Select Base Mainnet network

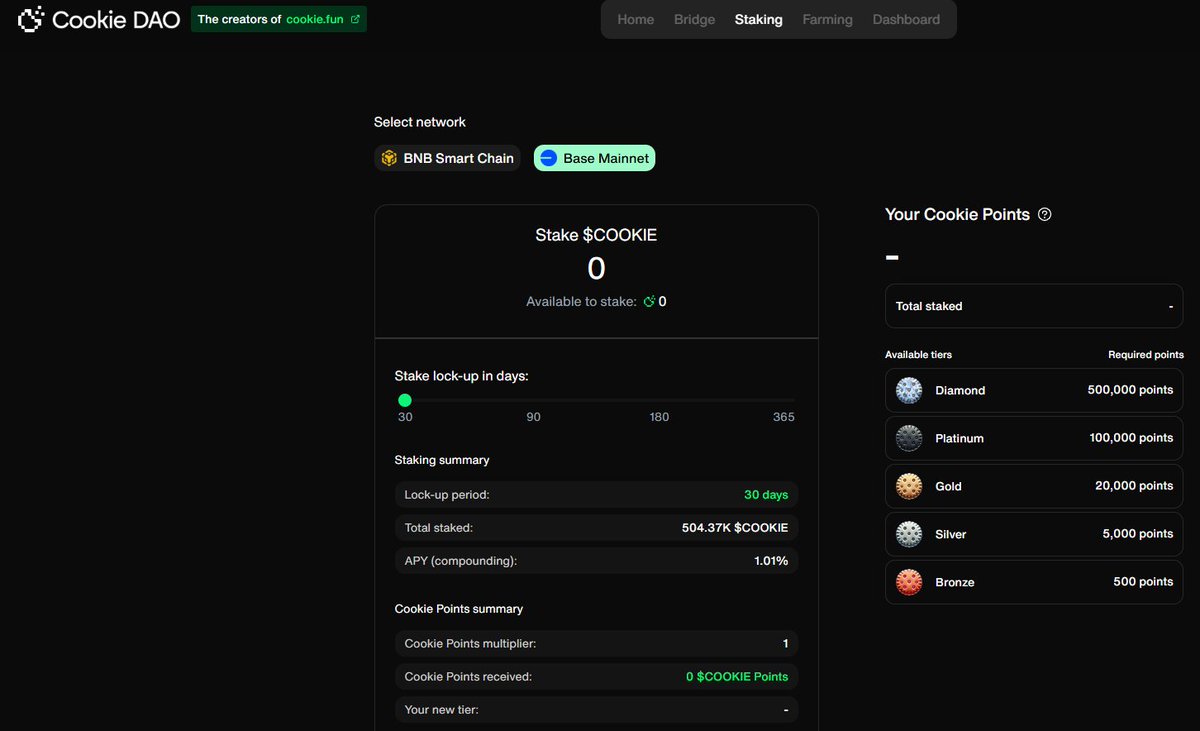click(x=595, y=158)
